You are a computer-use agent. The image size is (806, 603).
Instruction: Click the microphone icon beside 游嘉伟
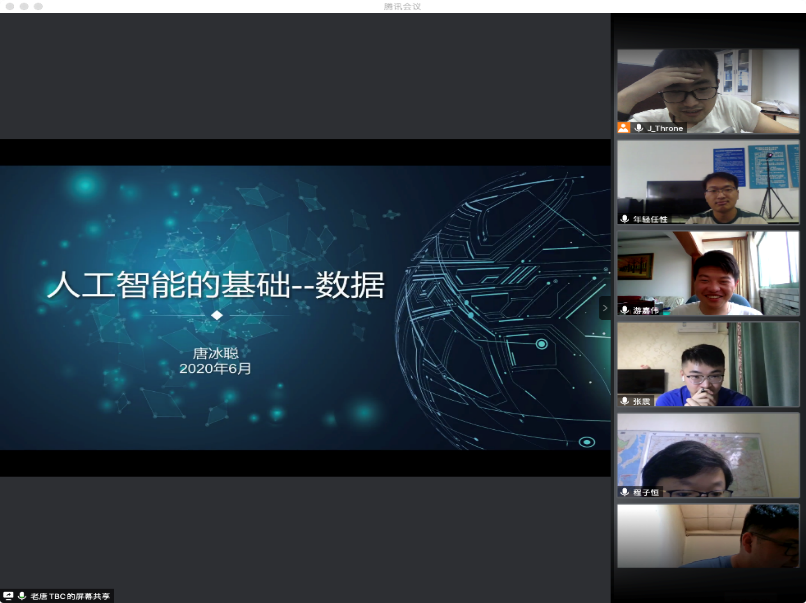625,310
